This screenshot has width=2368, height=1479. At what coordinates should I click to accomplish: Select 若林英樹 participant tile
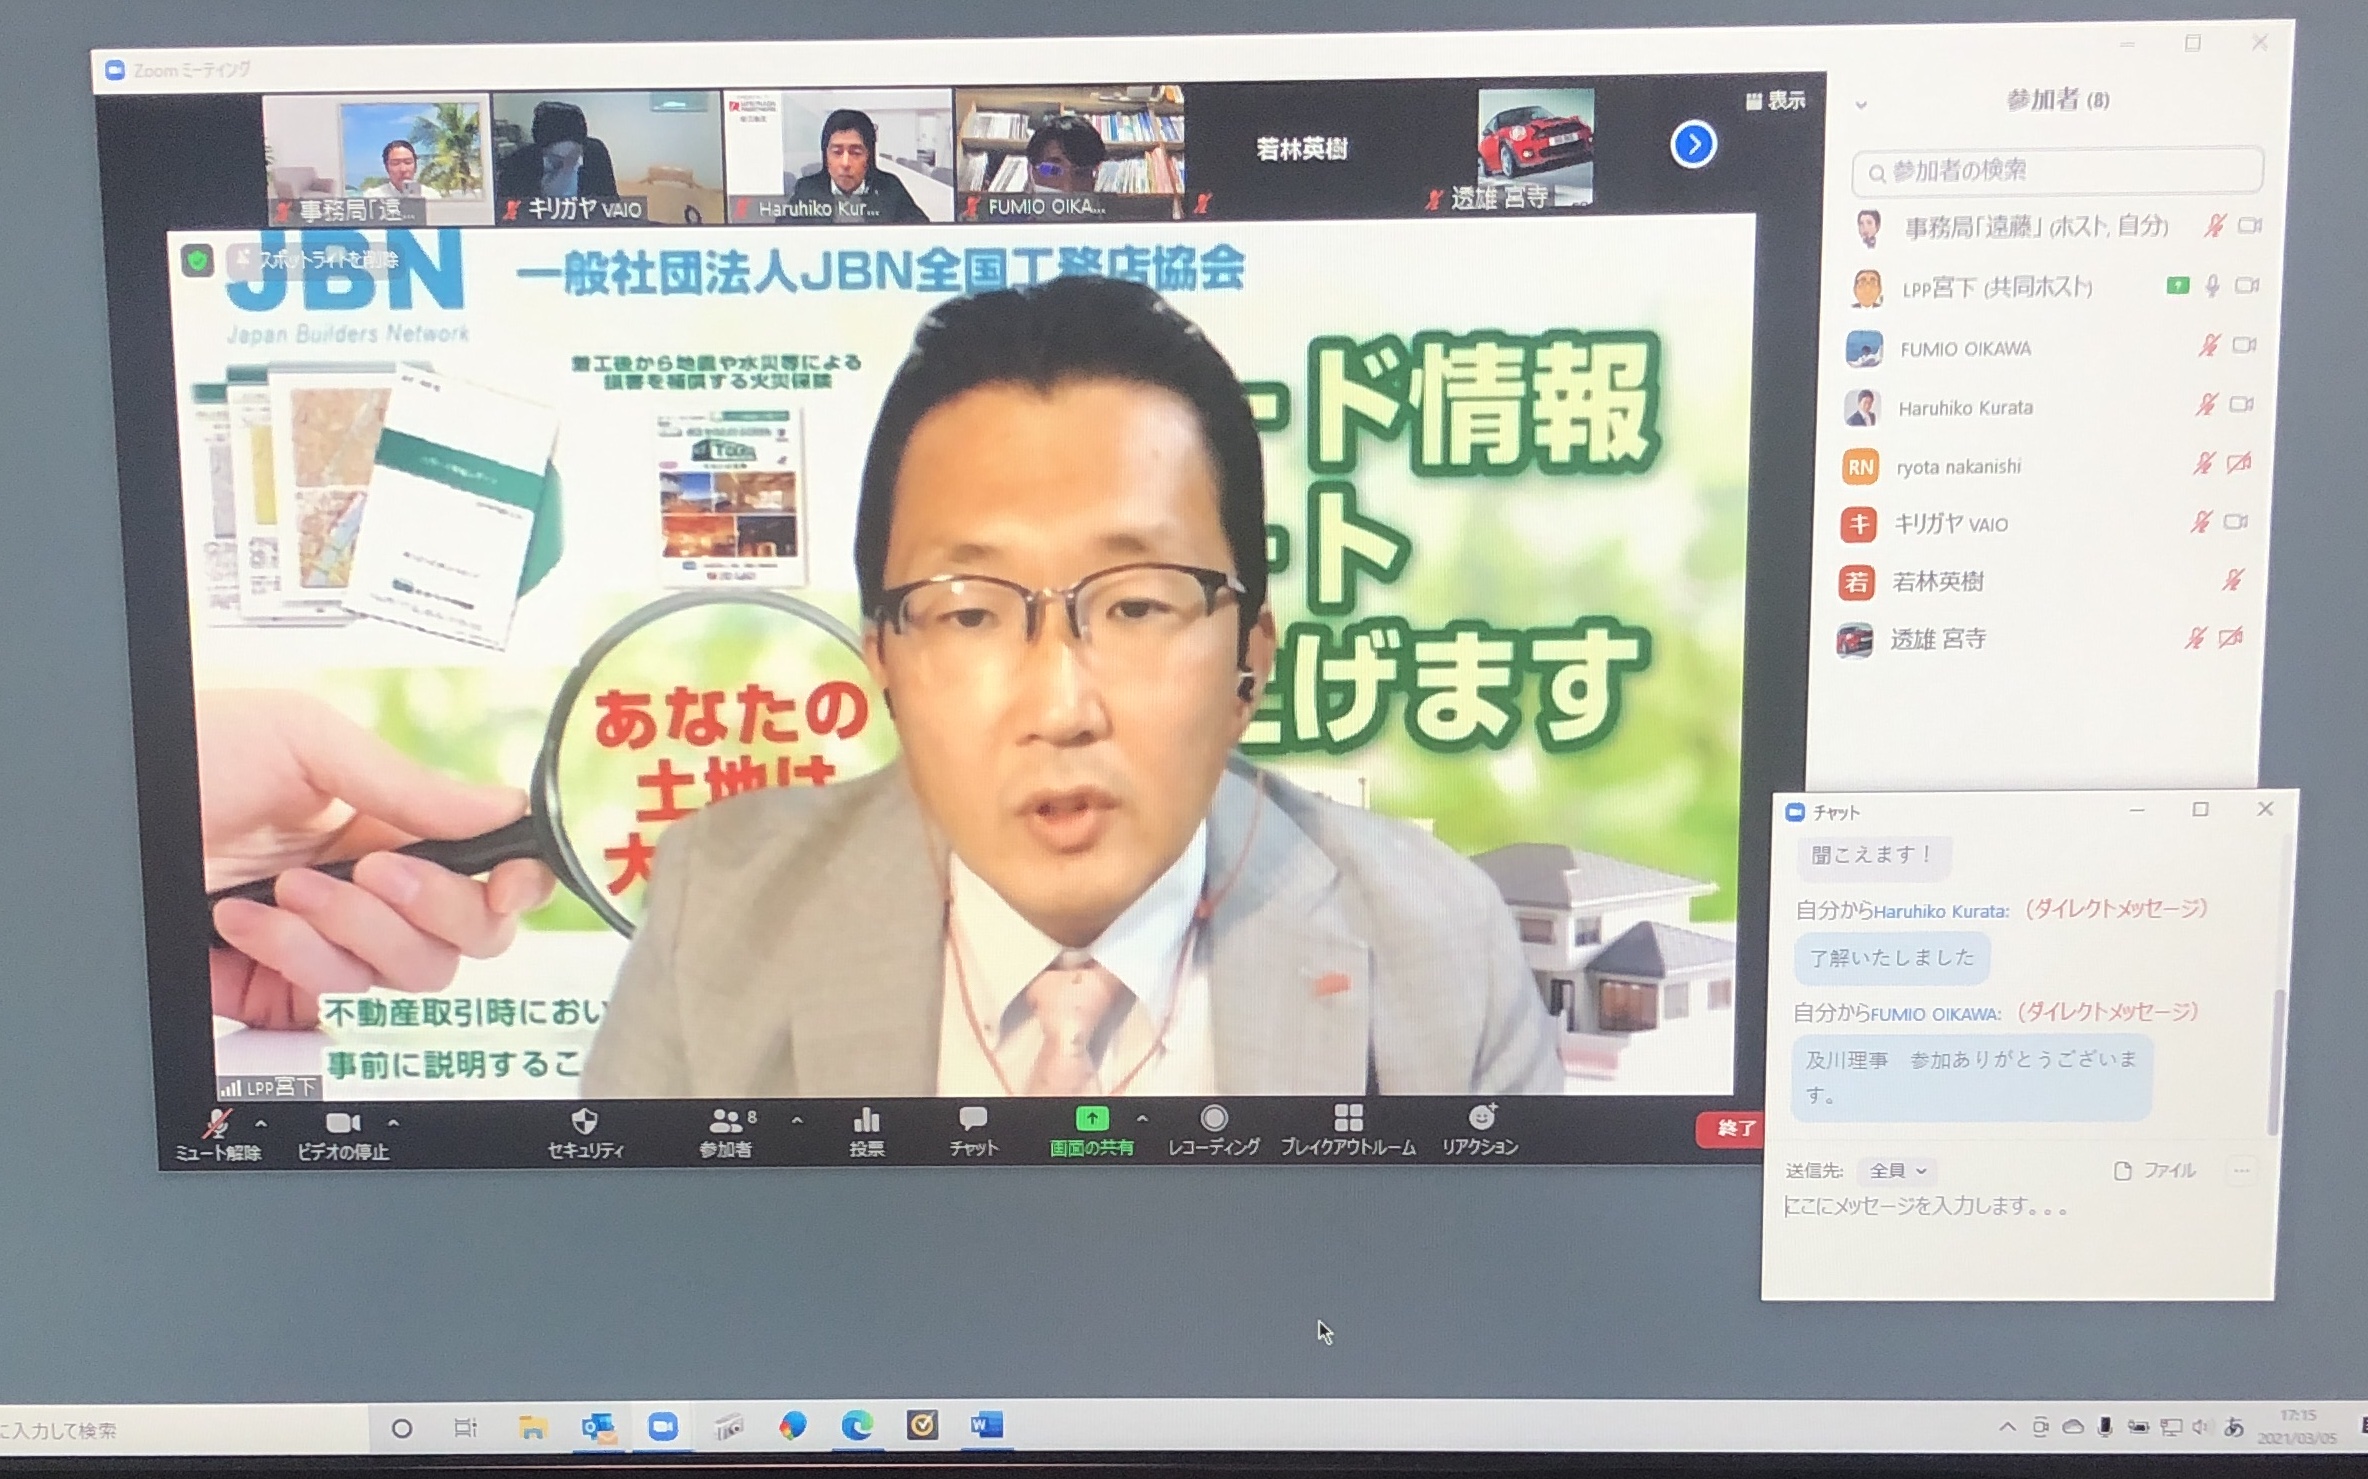[x=1302, y=151]
